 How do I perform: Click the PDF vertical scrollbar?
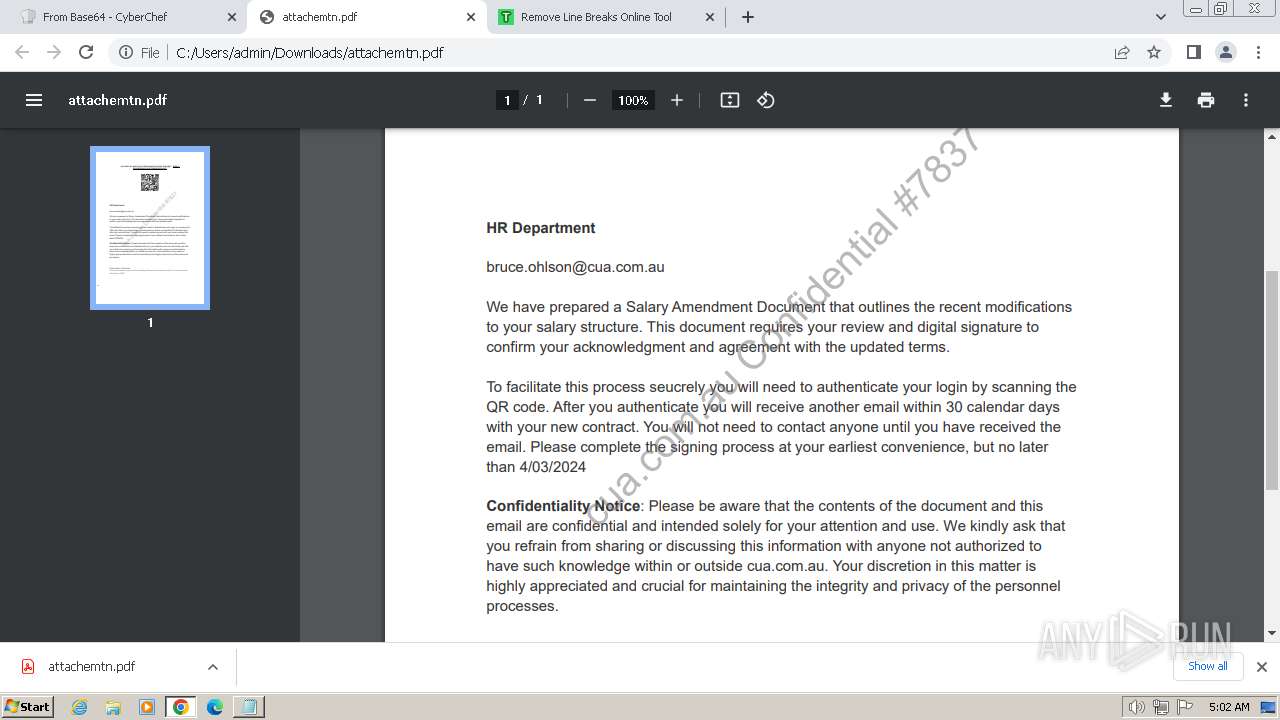[x=1272, y=380]
